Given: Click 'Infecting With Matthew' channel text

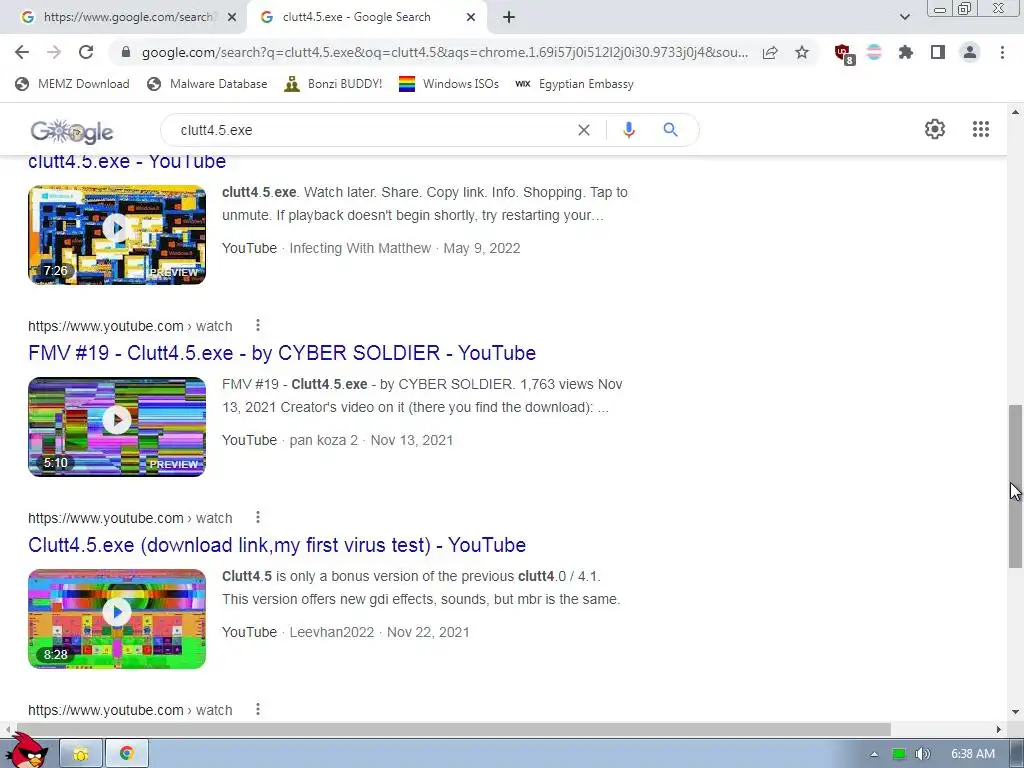Looking at the screenshot, I should click(x=360, y=248).
